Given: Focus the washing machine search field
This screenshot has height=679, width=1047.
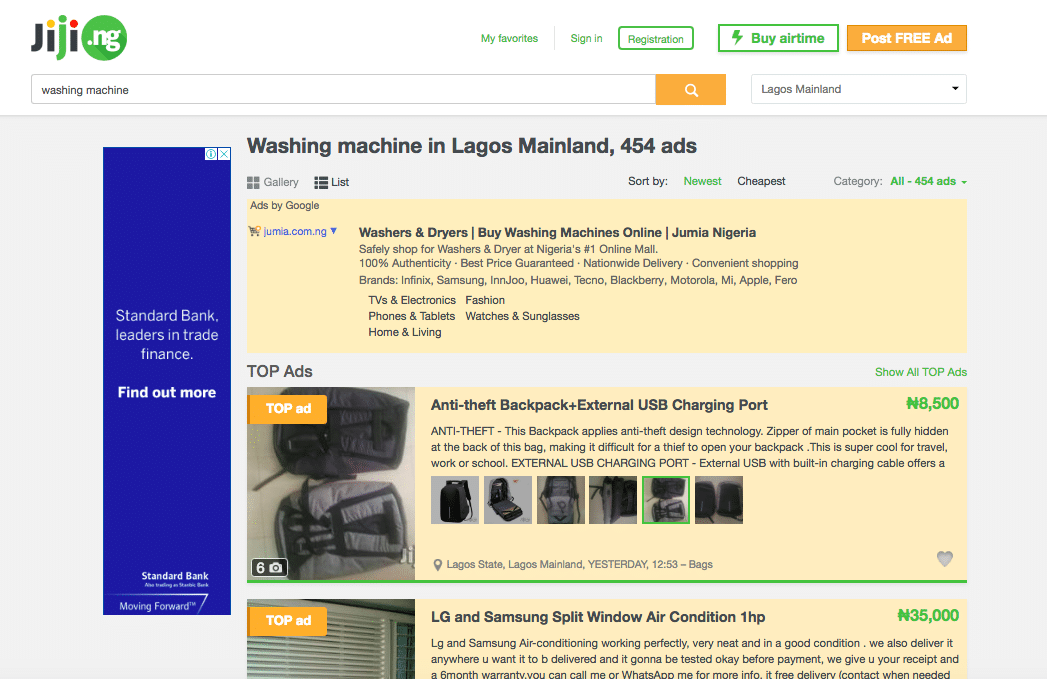Looking at the screenshot, I should click(343, 89).
